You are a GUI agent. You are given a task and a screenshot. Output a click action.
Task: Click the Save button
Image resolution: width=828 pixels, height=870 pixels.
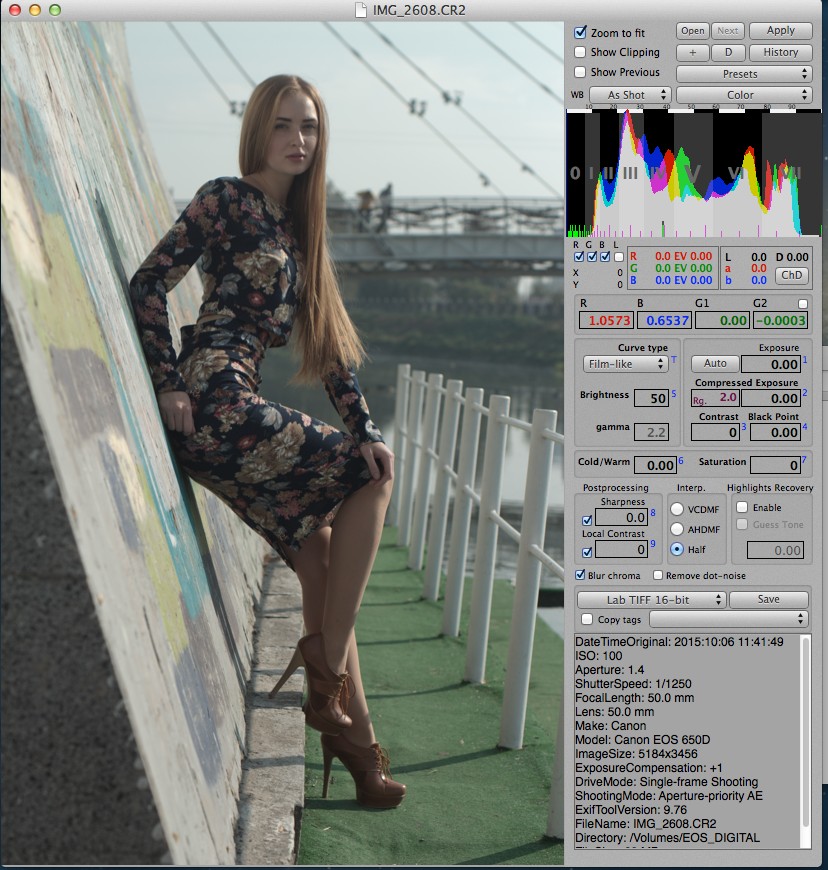pyautogui.click(x=769, y=599)
